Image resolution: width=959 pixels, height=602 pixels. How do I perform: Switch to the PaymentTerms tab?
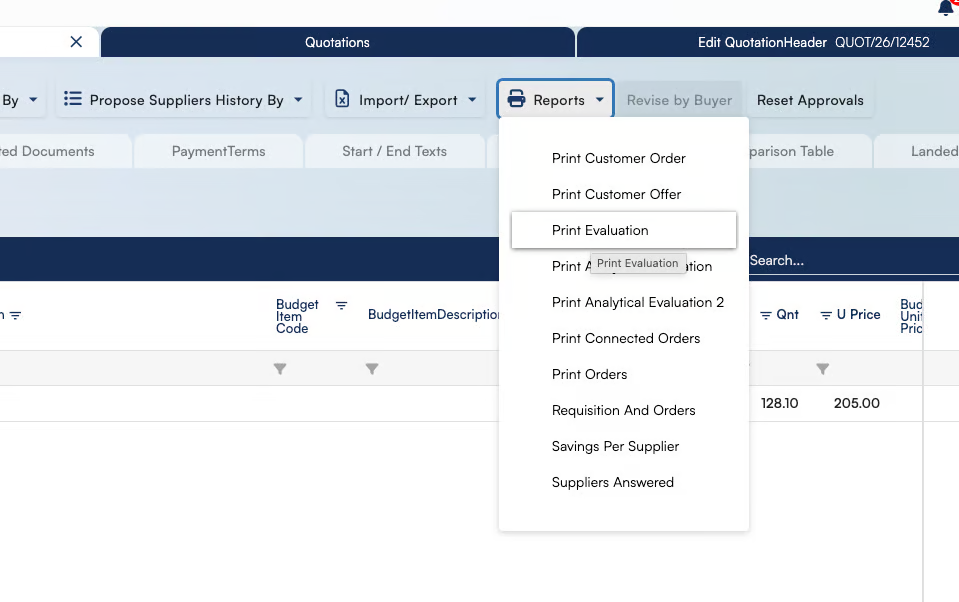(x=218, y=151)
